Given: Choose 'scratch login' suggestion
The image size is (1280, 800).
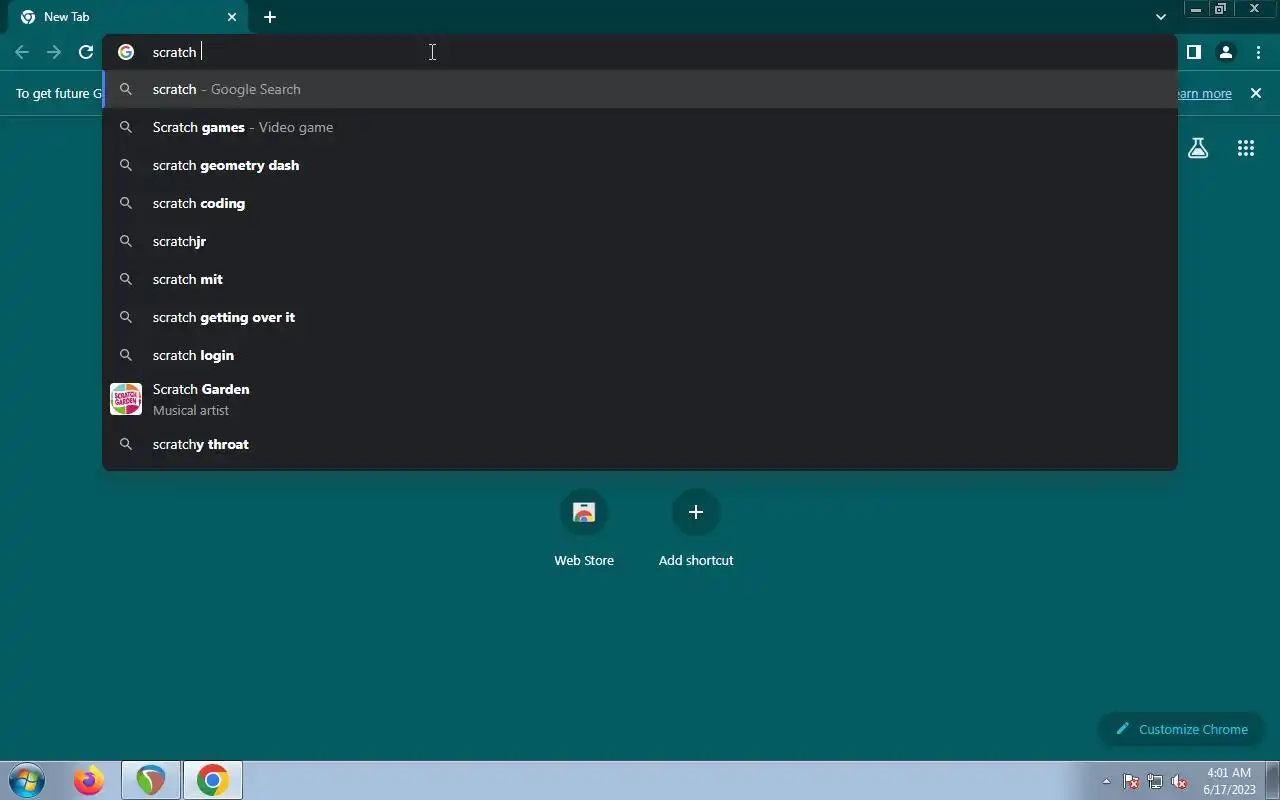Looking at the screenshot, I should click(x=640, y=355).
